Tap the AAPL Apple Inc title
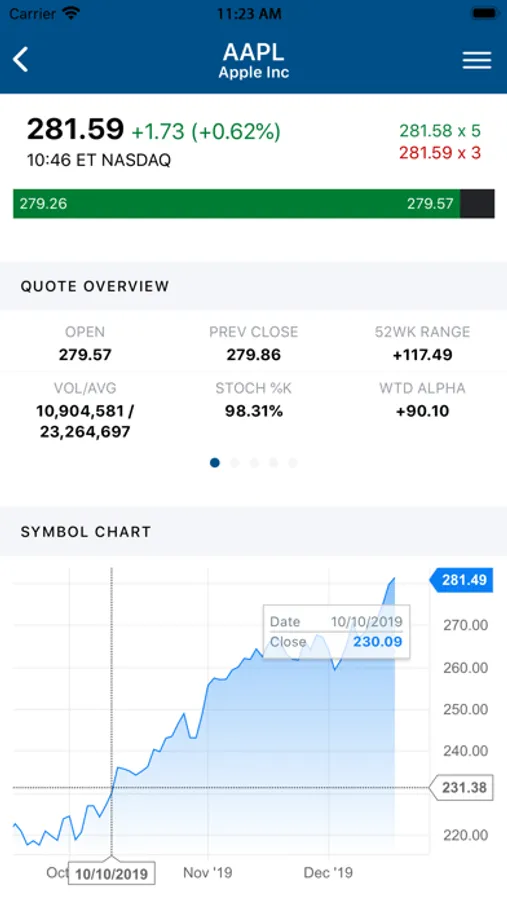 coord(253,61)
